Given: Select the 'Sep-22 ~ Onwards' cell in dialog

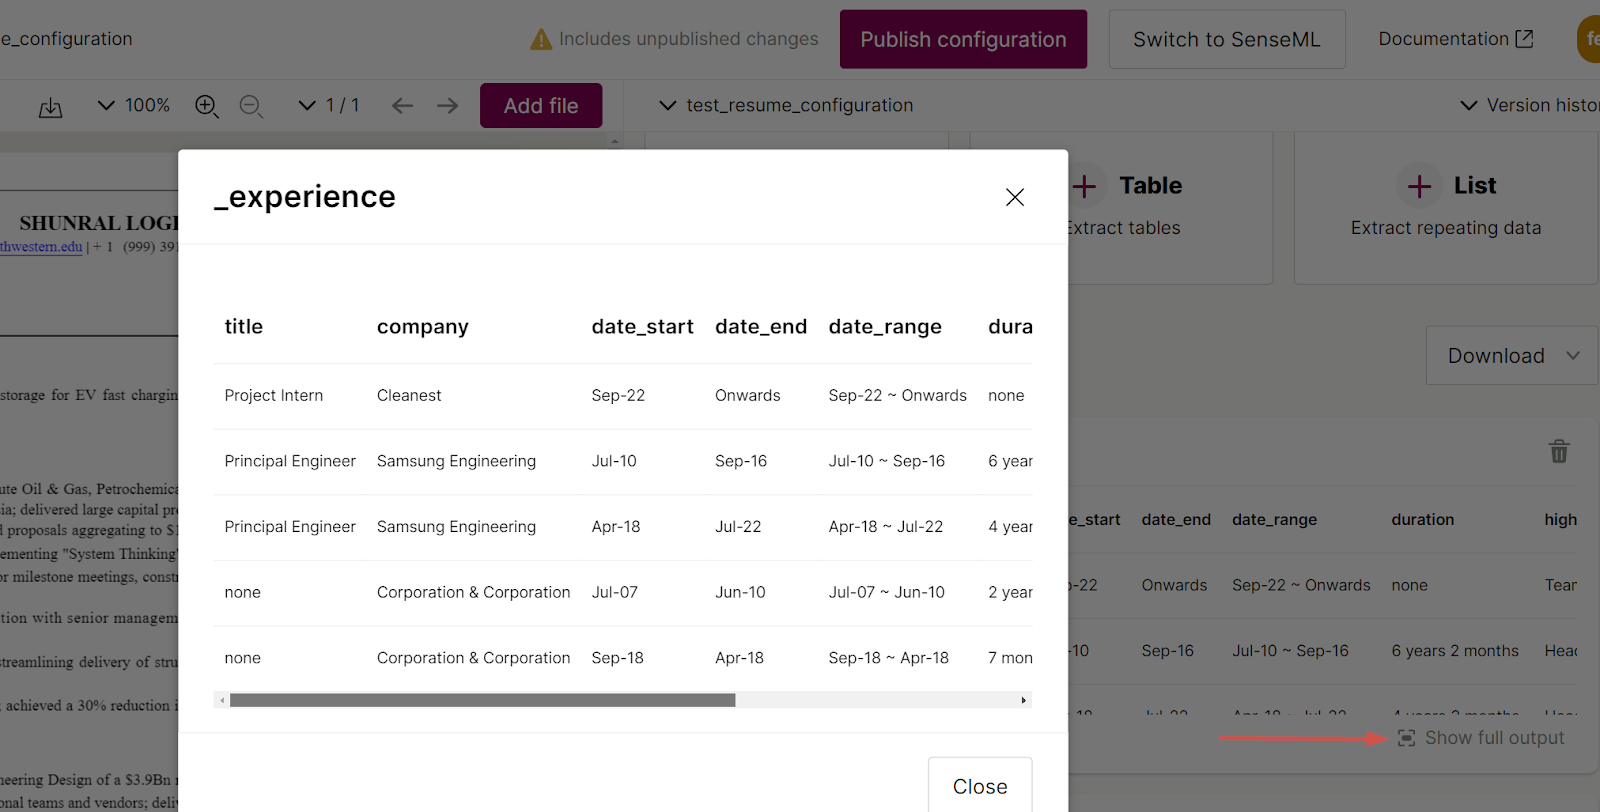Looking at the screenshot, I should pyautogui.click(x=897, y=395).
